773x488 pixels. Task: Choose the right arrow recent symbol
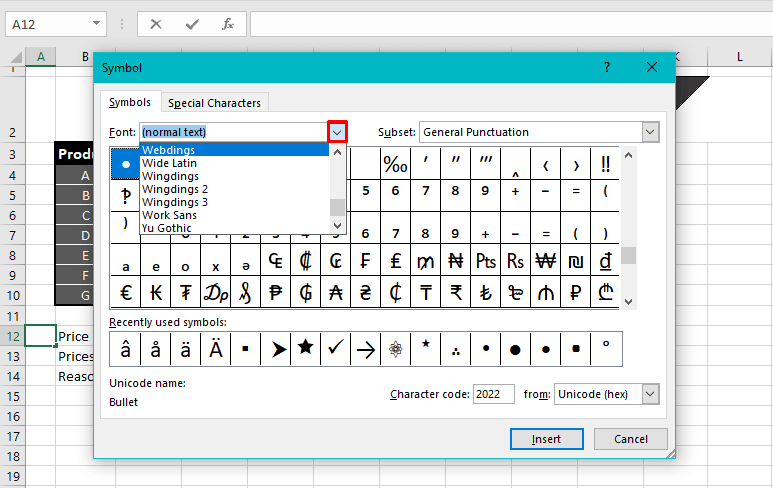pyautogui.click(x=366, y=349)
